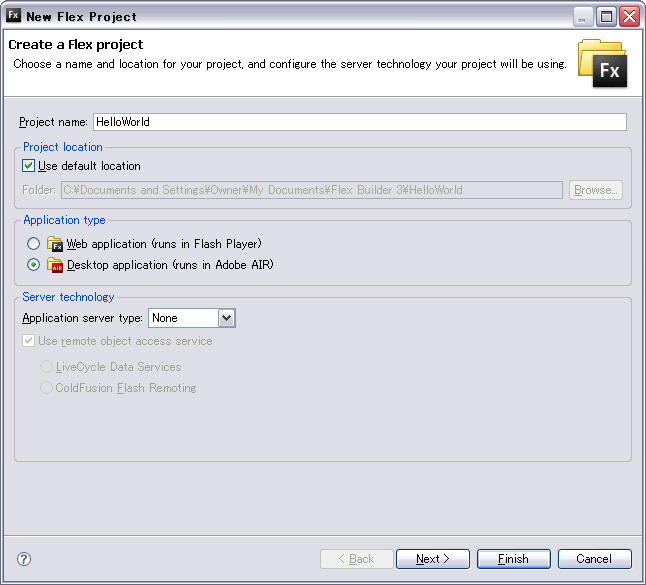Screen dimensions: 646x585
Task: Select Desktop application radio button
Action: (33, 264)
